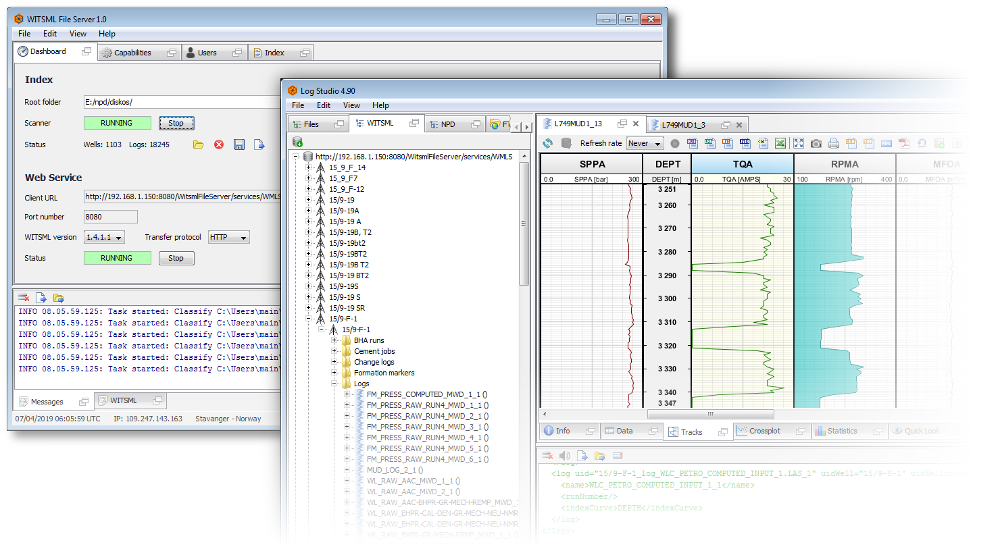Click the purple track layout icon
Screen dimensions: 1000x550
pos(692,144)
